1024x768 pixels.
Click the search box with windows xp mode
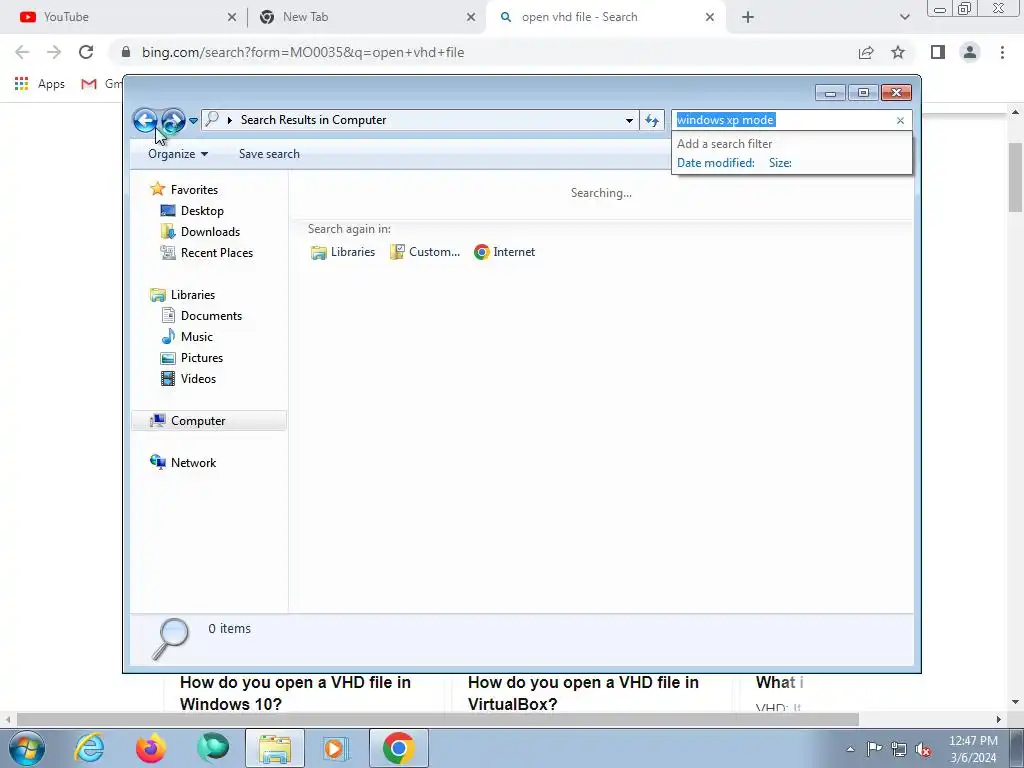(782, 120)
